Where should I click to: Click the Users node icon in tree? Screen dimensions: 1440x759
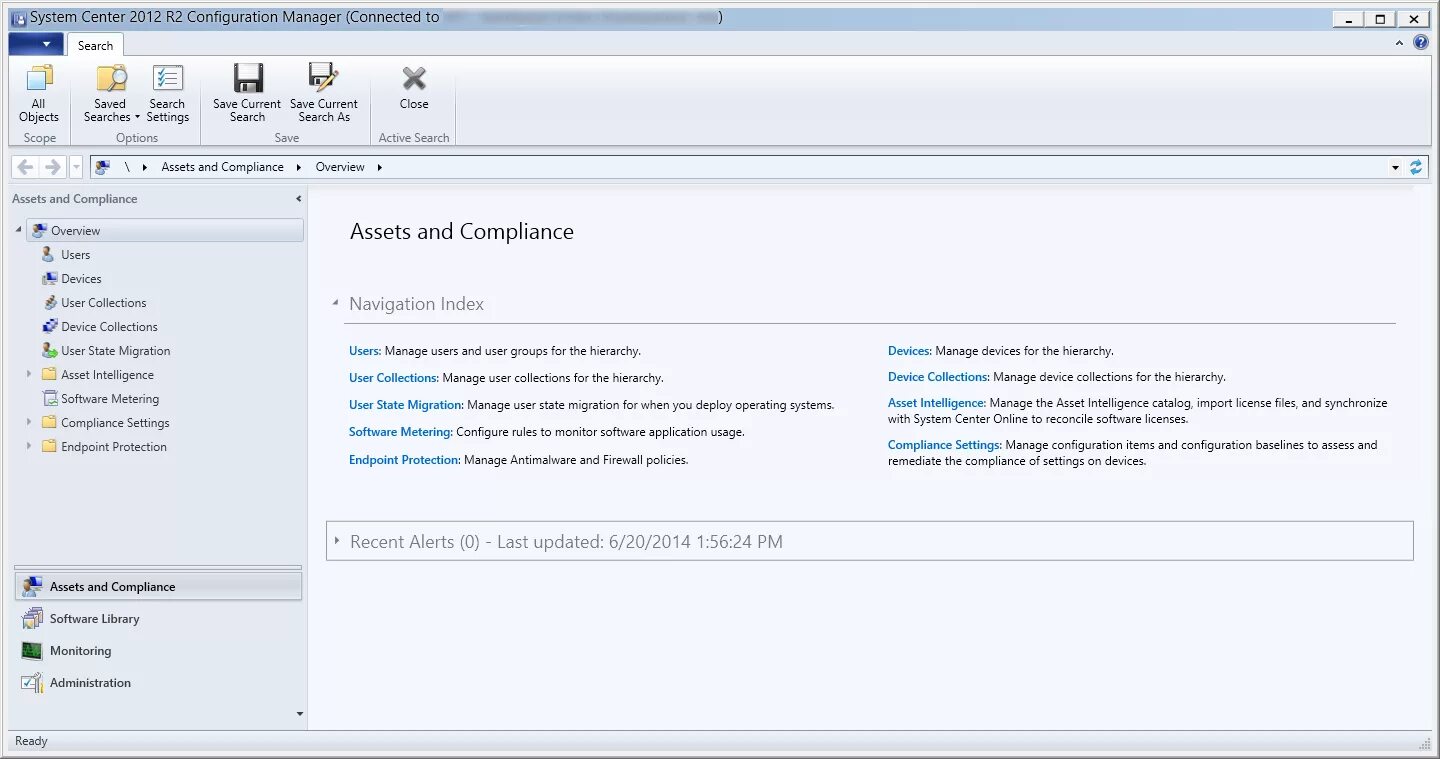coord(48,255)
